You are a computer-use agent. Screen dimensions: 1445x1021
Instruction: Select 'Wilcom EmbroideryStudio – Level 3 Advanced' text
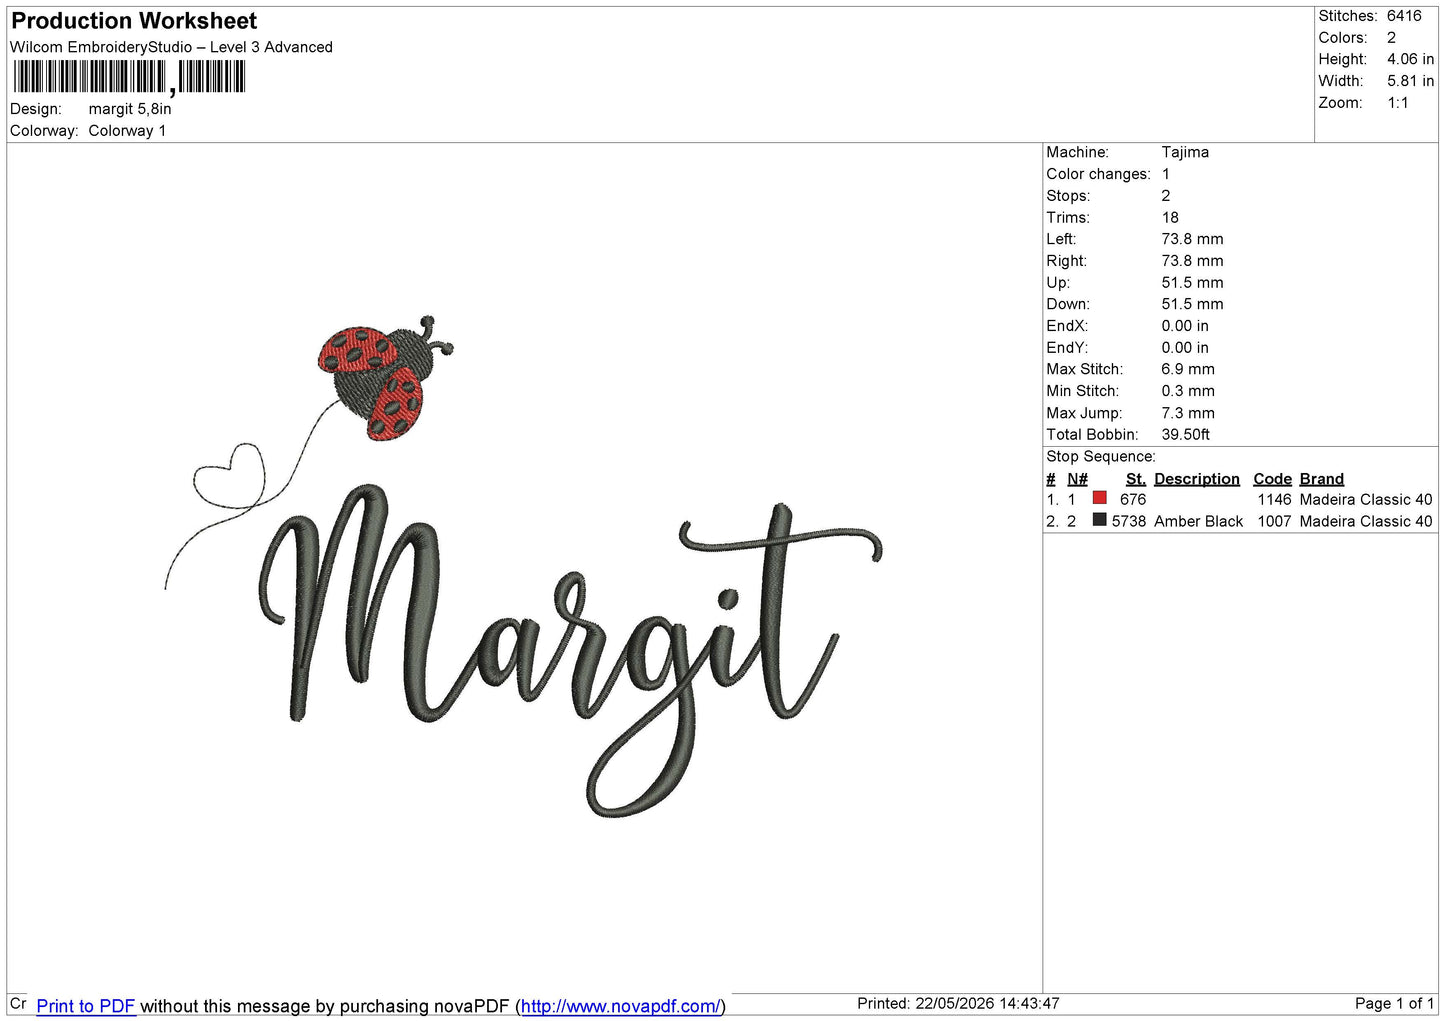pos(171,47)
